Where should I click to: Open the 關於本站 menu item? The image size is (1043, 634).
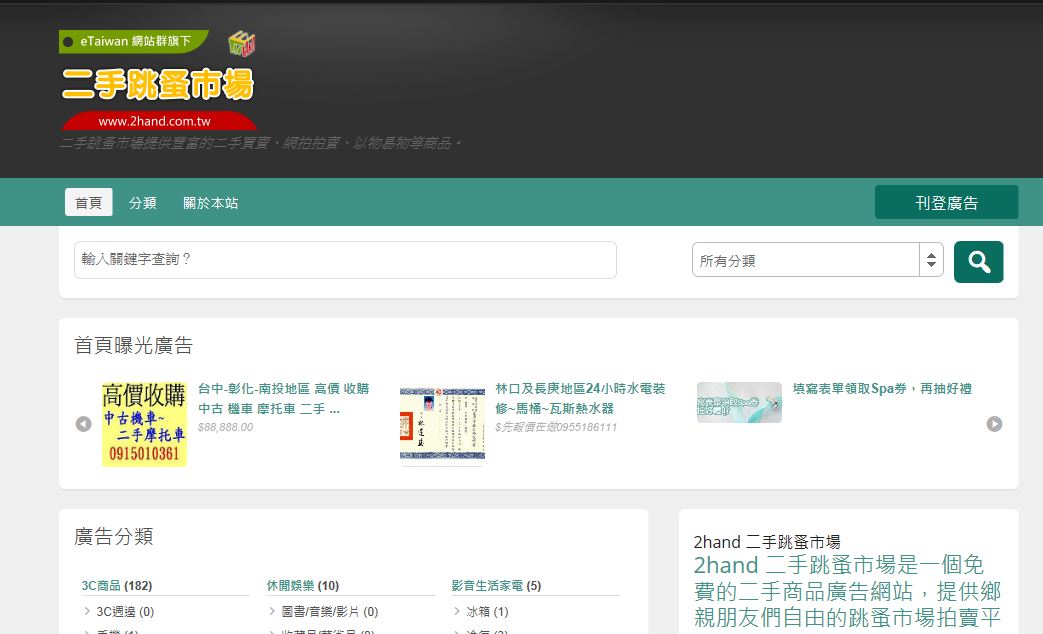[211, 203]
